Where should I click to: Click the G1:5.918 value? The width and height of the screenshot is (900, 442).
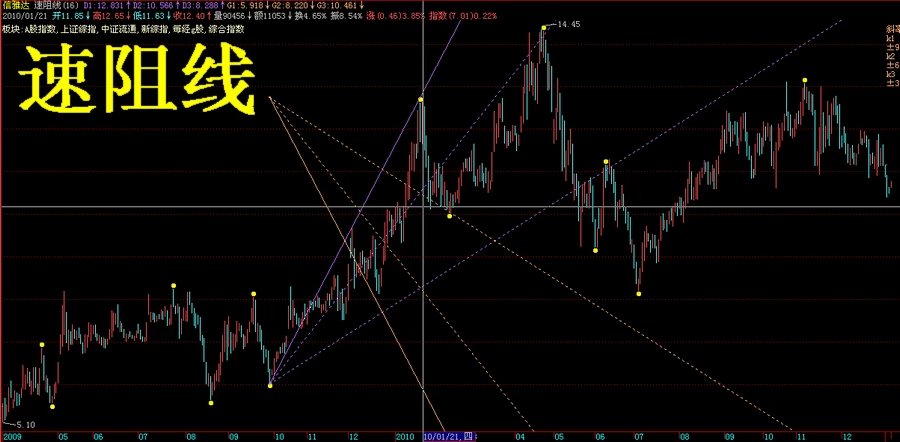pos(245,5)
